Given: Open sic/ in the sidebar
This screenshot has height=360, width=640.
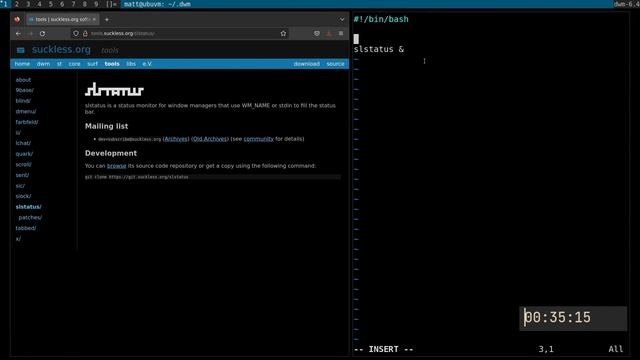Looking at the screenshot, I should tap(20, 185).
